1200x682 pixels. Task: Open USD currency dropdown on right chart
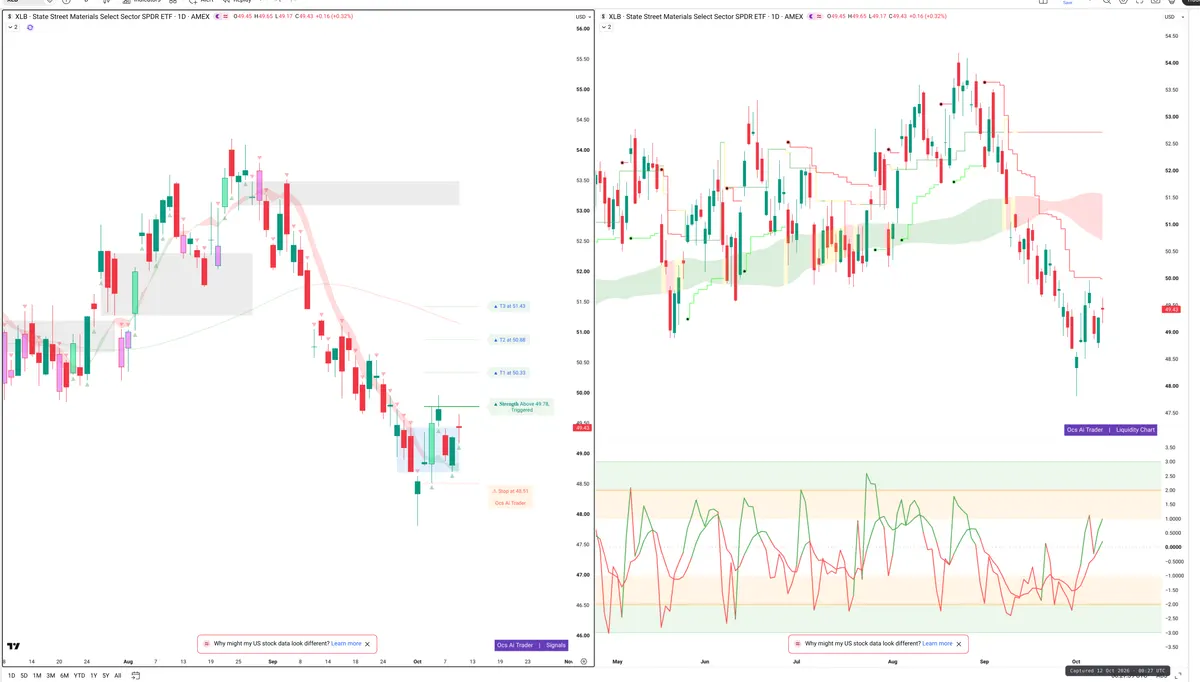tap(1174, 17)
